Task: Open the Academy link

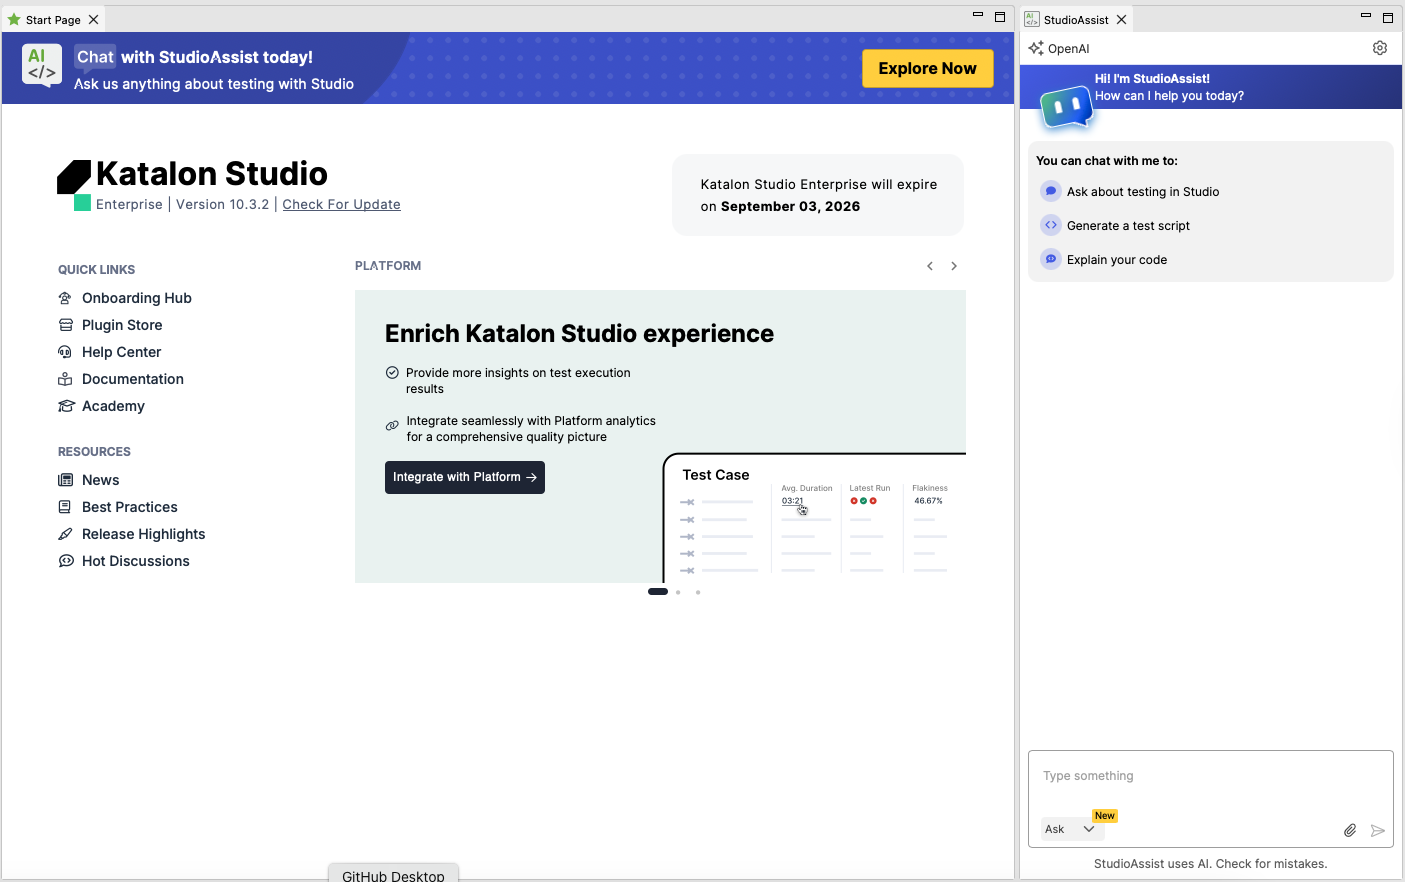Action: point(113,406)
